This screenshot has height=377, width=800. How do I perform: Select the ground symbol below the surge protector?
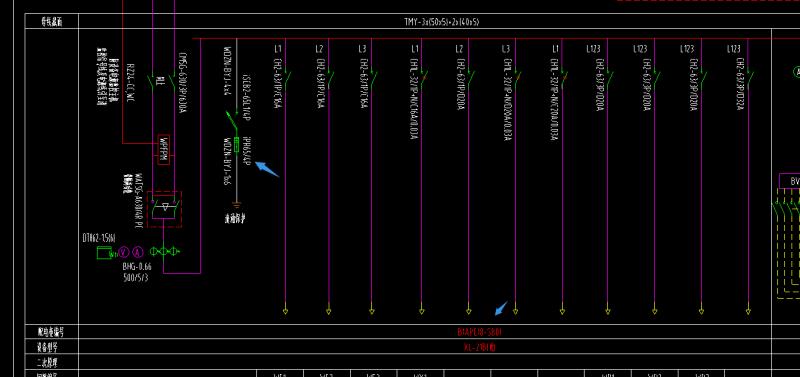236,205
